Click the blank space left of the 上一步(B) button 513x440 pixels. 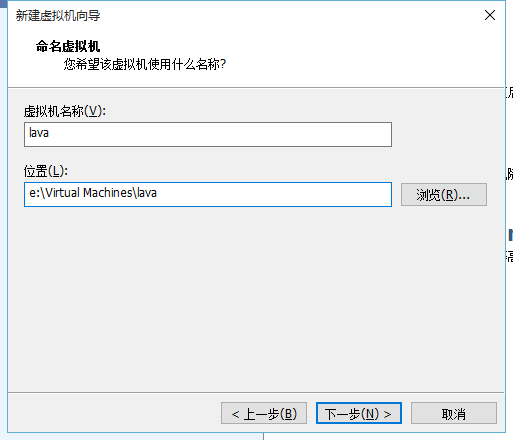[113, 413]
